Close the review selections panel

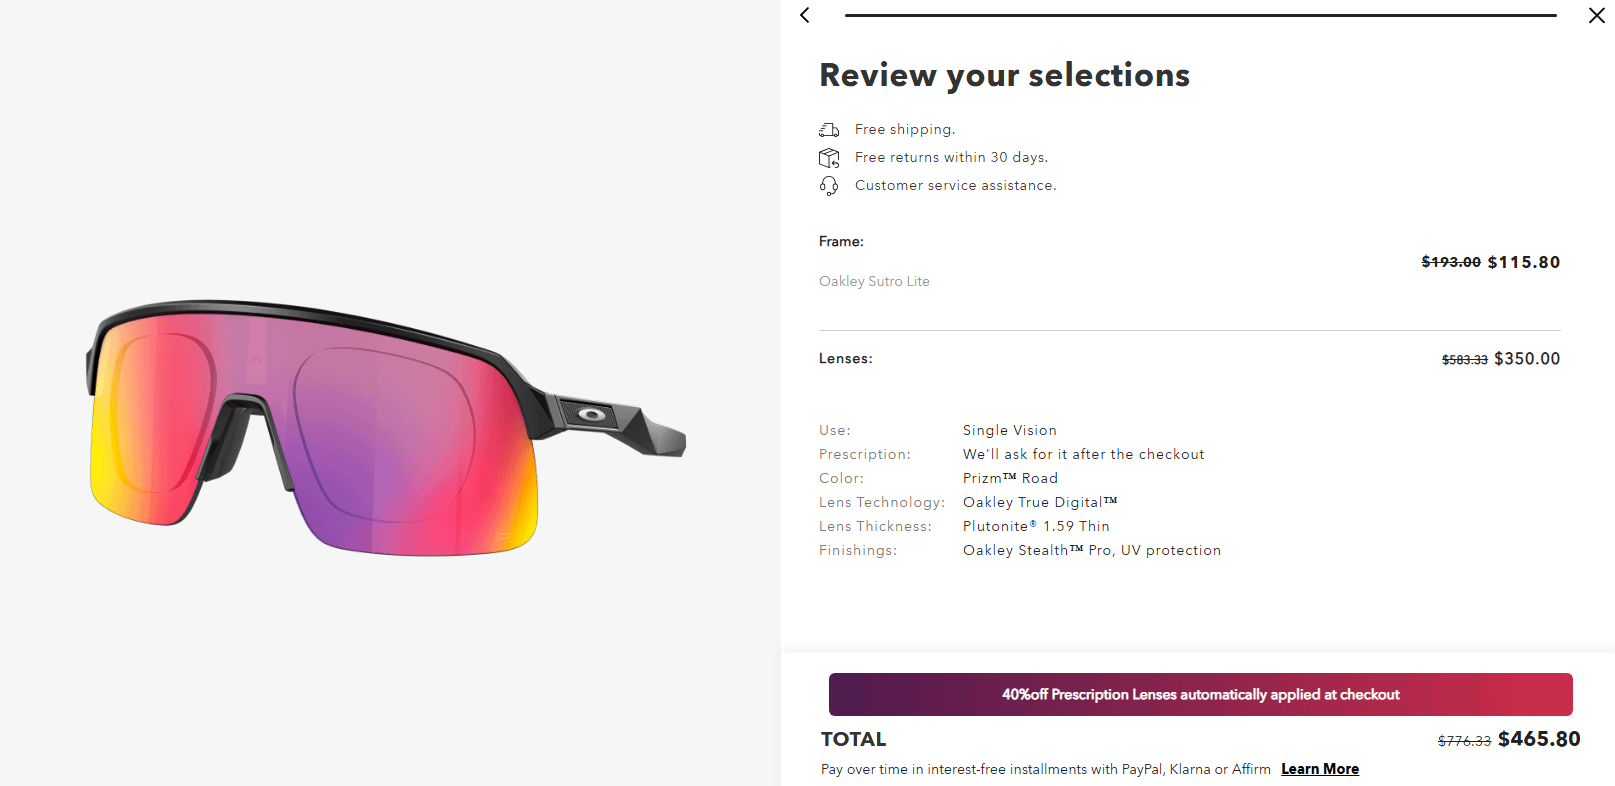tap(1597, 15)
